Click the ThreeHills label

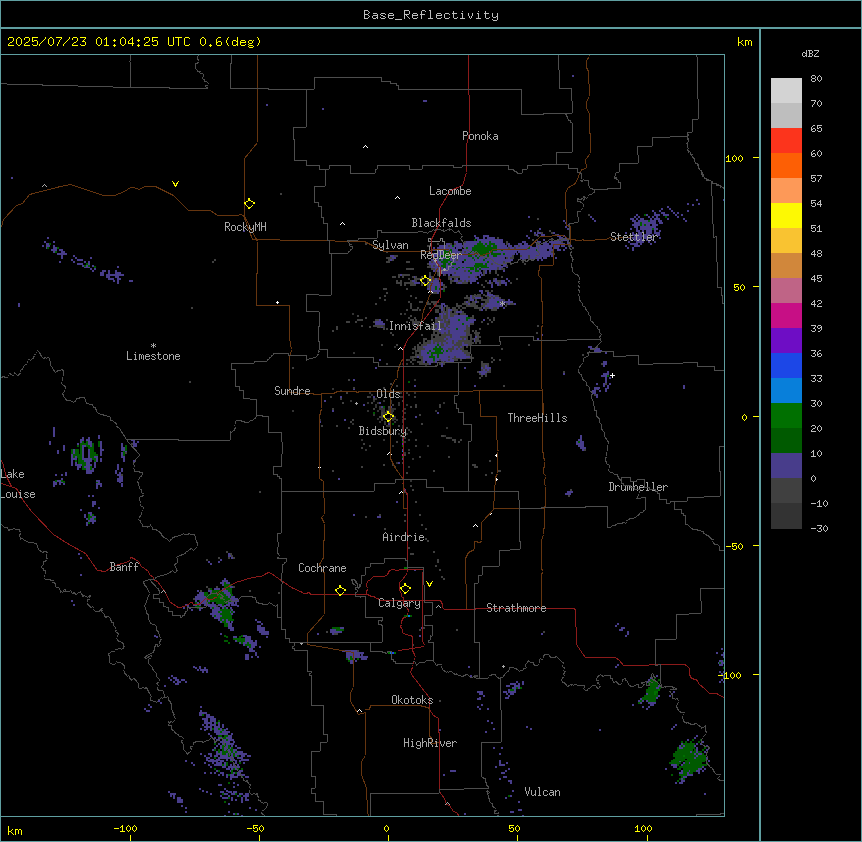point(537,418)
